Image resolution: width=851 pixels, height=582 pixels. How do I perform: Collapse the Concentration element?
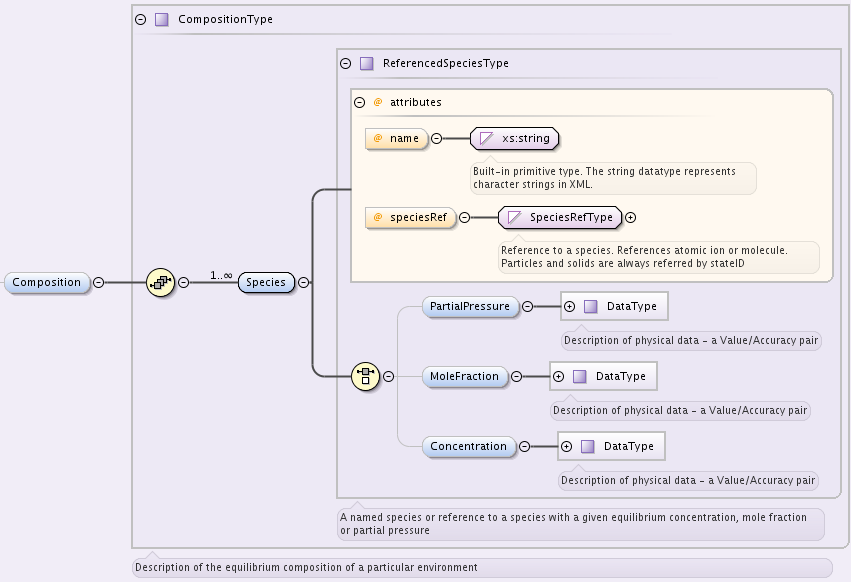(x=524, y=447)
